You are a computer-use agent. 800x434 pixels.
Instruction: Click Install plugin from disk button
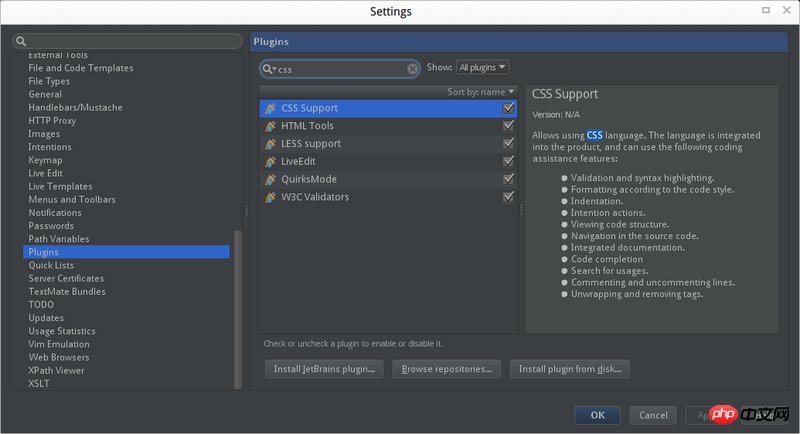pos(570,369)
